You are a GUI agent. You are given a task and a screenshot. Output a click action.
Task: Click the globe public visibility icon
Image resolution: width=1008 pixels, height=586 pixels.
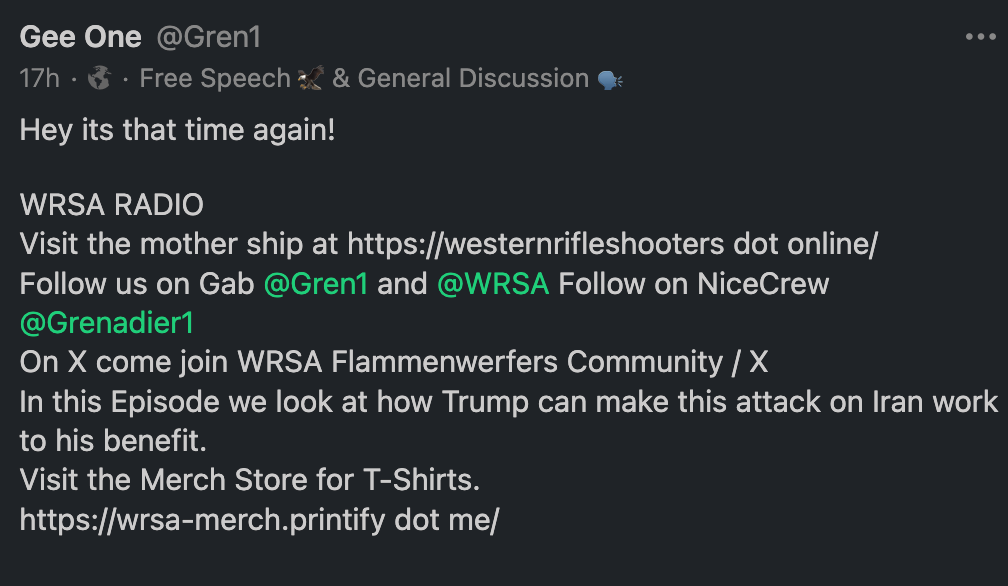pyautogui.click(x=99, y=78)
